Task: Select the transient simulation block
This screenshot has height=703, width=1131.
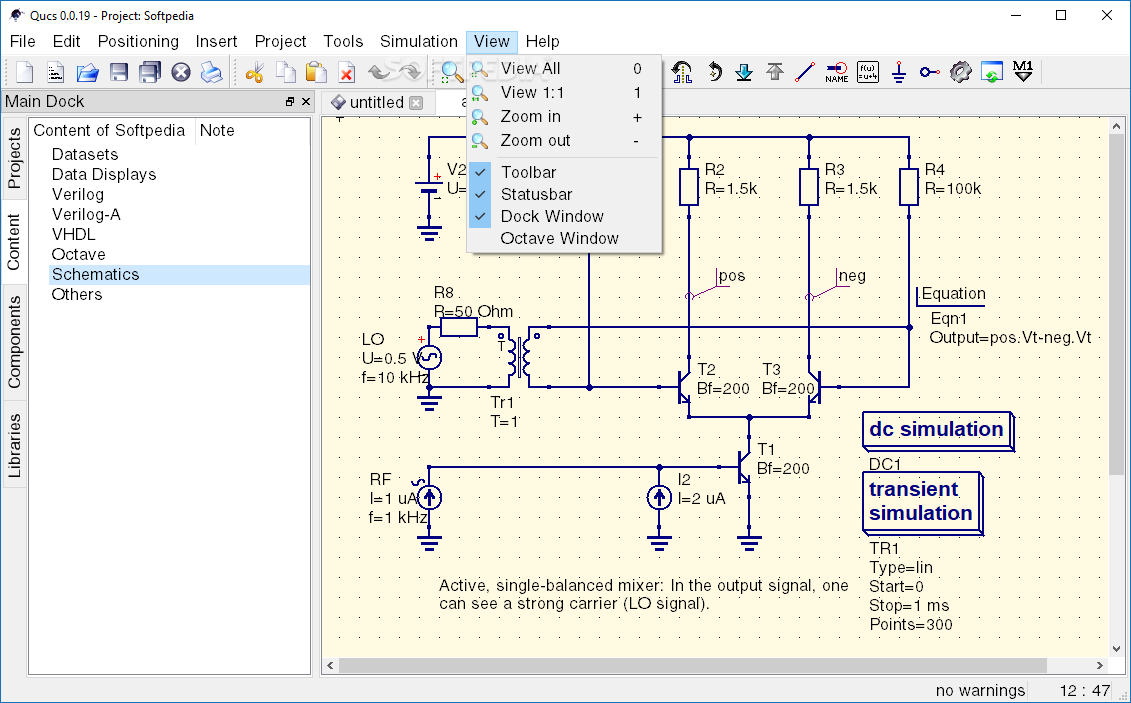Action: tap(922, 503)
